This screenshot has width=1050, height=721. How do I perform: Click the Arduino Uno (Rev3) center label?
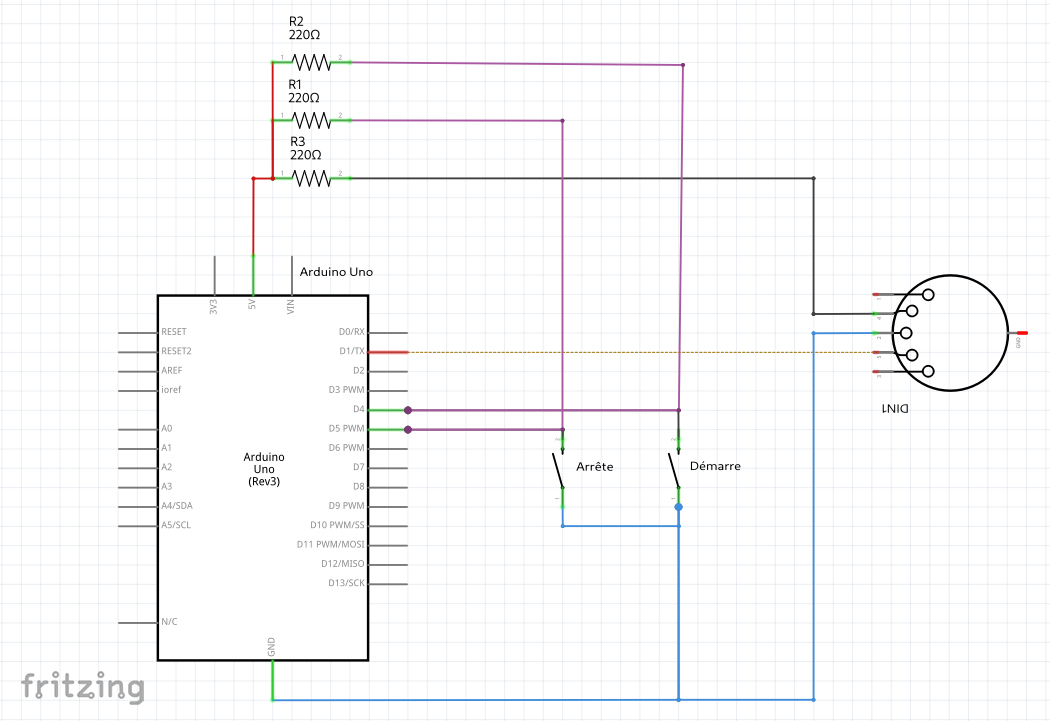pos(264,469)
